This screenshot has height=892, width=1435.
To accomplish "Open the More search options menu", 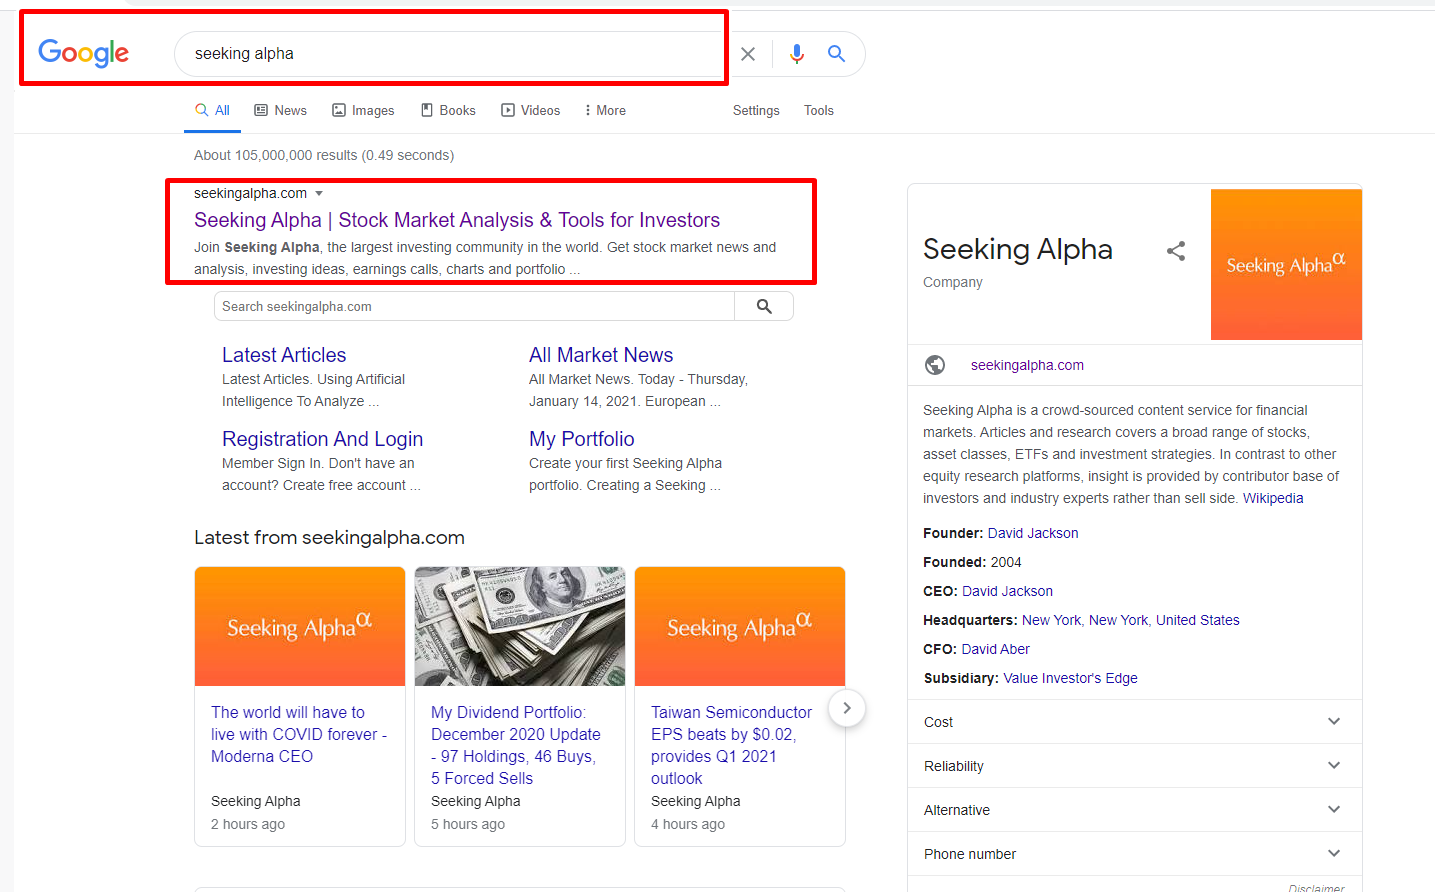I will [x=605, y=110].
